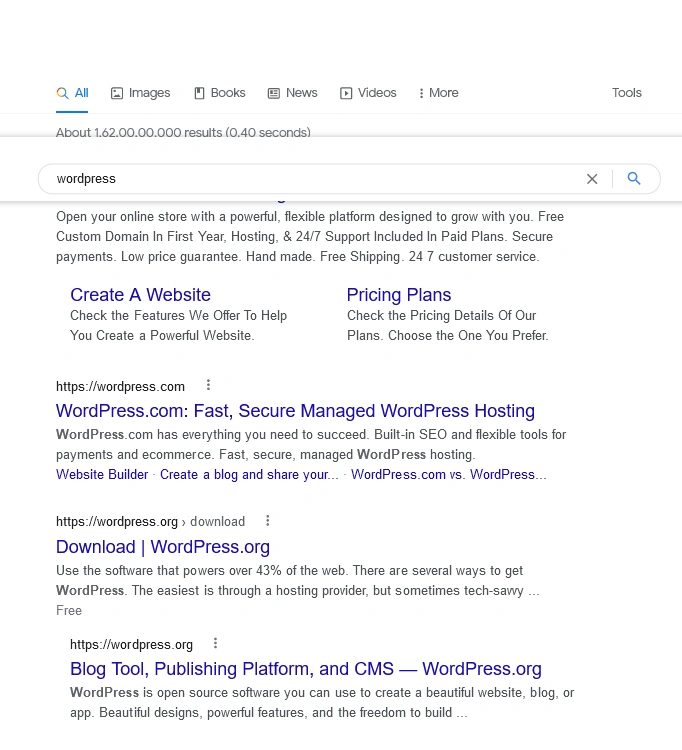Follow the Website Builder sitelink
This screenshot has width=682, height=750.
point(102,474)
